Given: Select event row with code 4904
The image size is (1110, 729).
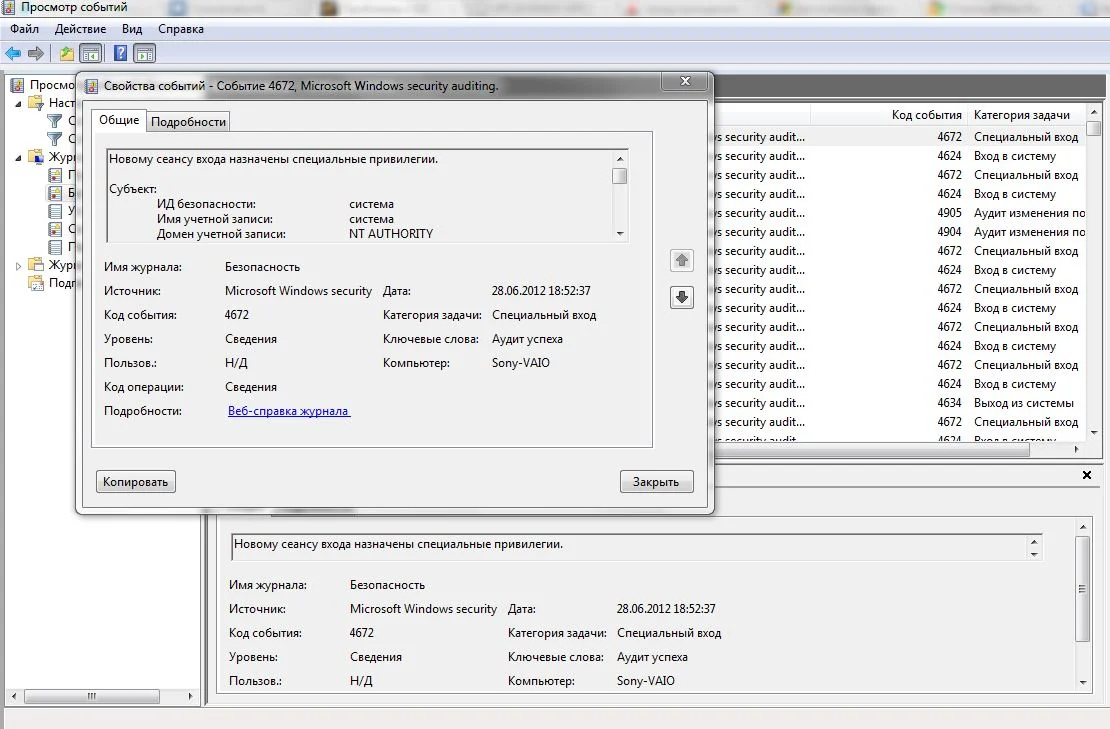Looking at the screenshot, I should pyautogui.click(x=899, y=232).
